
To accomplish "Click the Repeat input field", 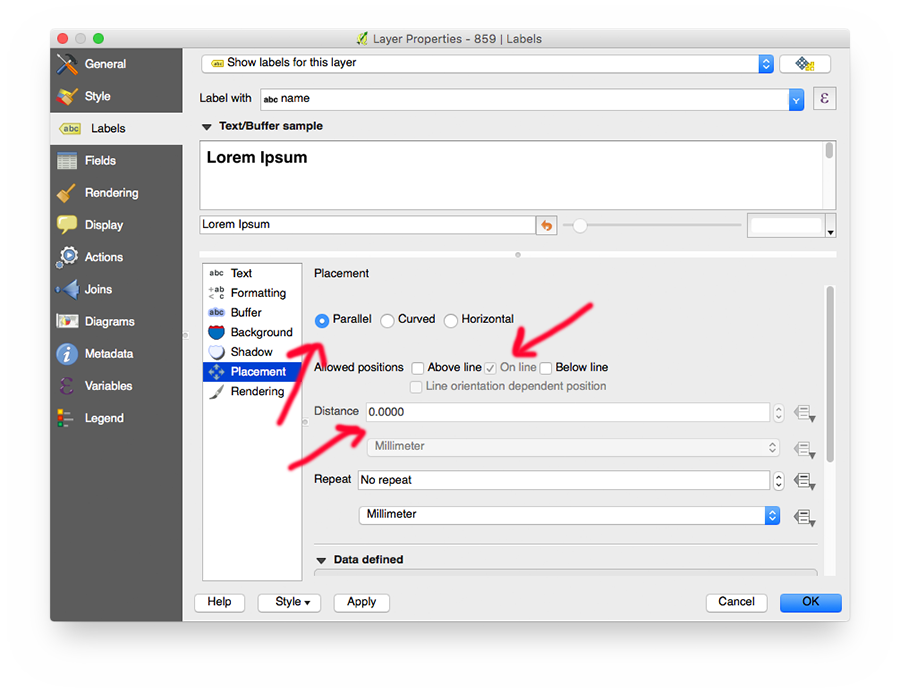I will 564,480.
